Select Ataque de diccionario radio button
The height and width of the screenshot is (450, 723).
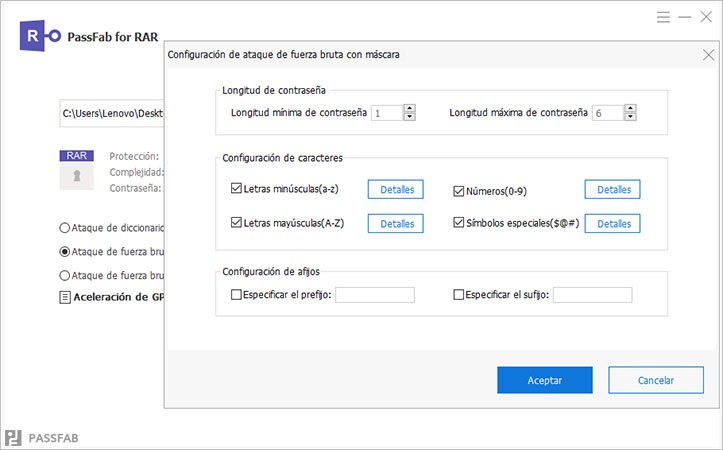[65, 228]
